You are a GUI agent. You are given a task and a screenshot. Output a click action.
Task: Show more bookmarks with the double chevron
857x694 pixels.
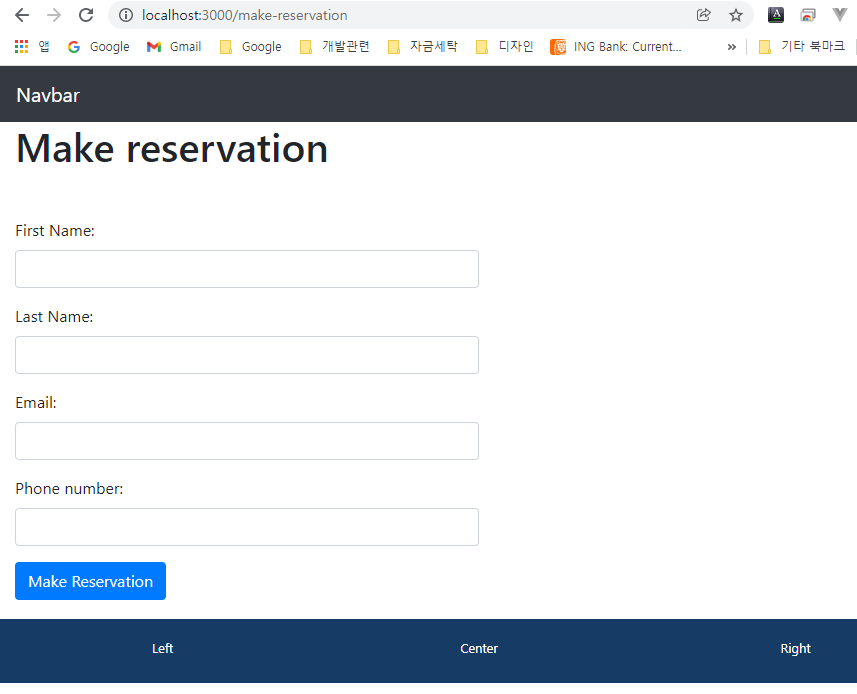[x=731, y=47]
